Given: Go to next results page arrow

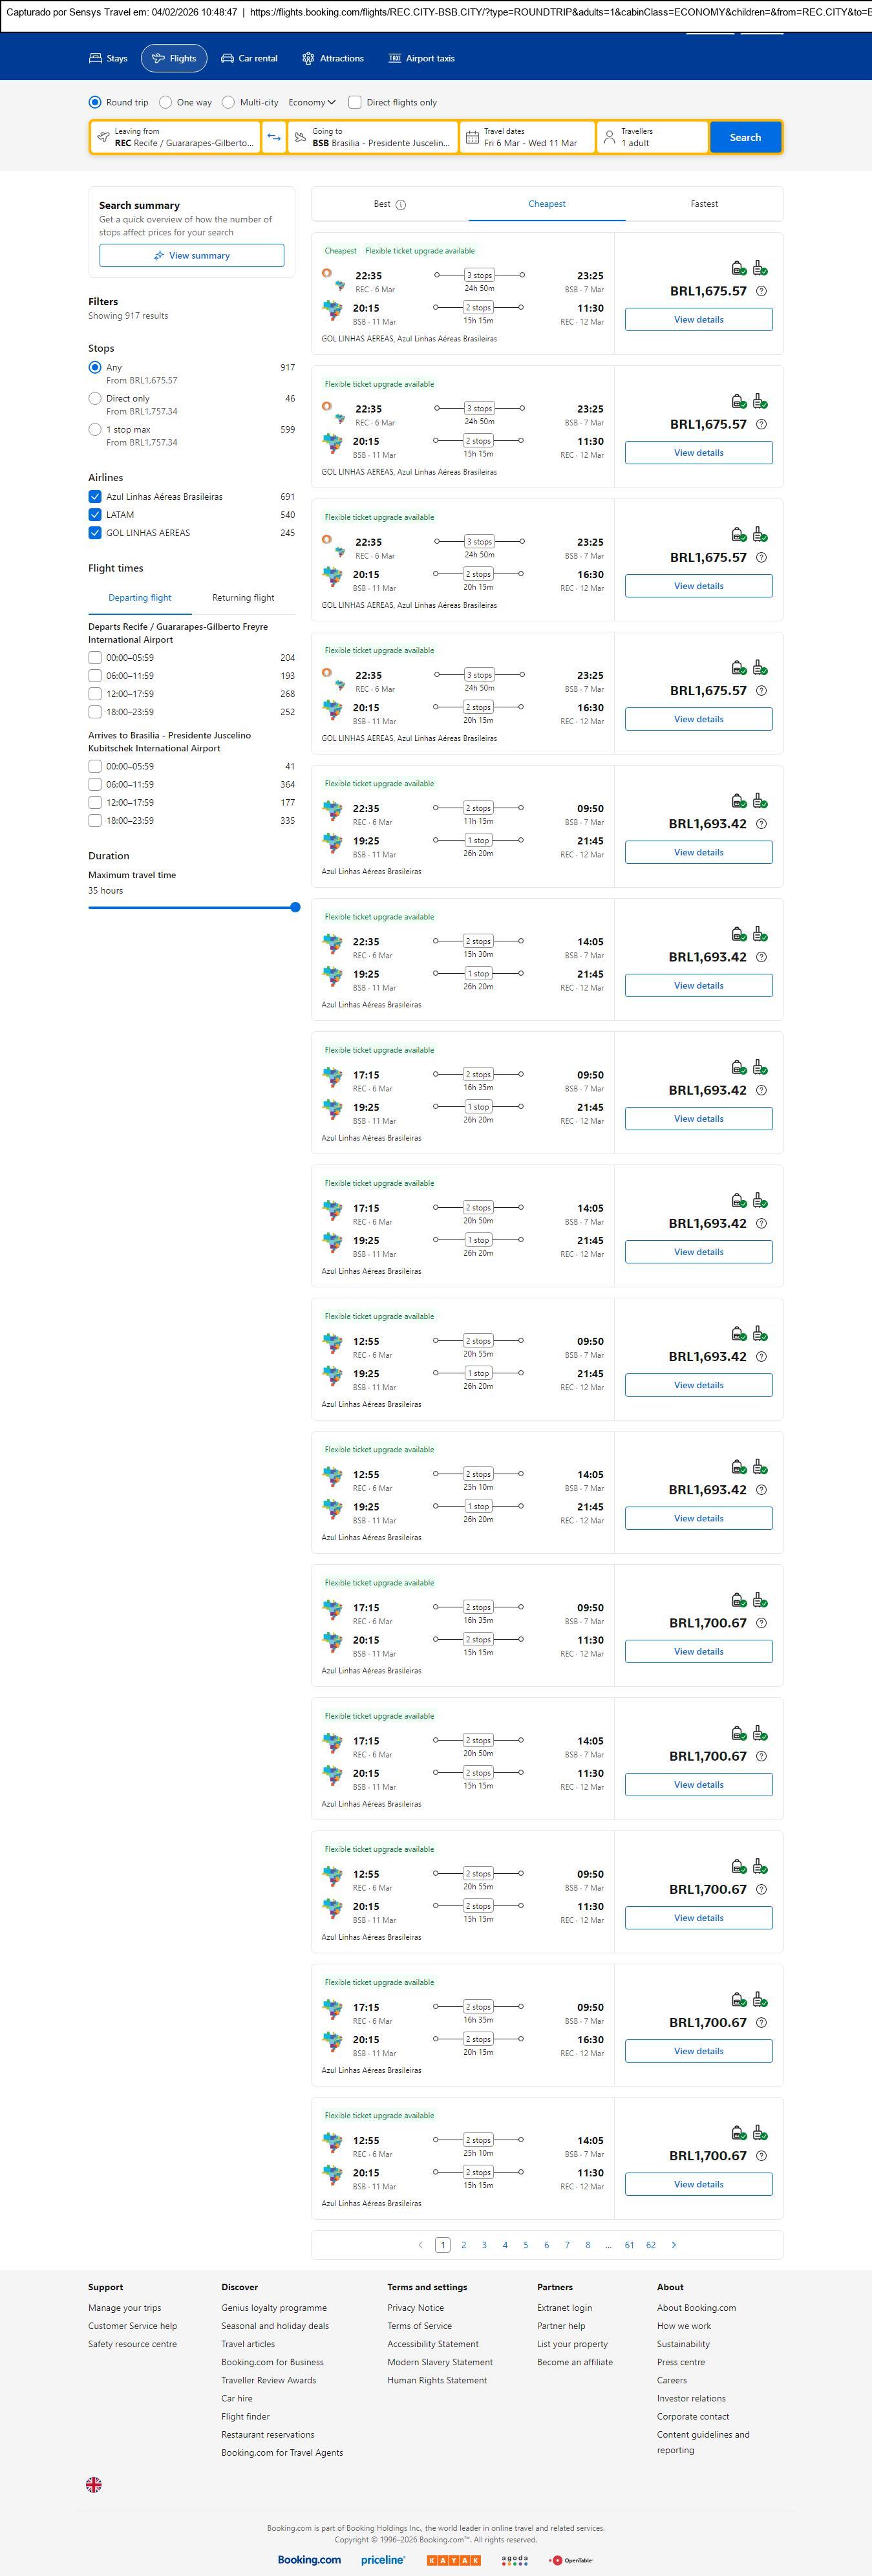Looking at the screenshot, I should pyautogui.click(x=674, y=2244).
